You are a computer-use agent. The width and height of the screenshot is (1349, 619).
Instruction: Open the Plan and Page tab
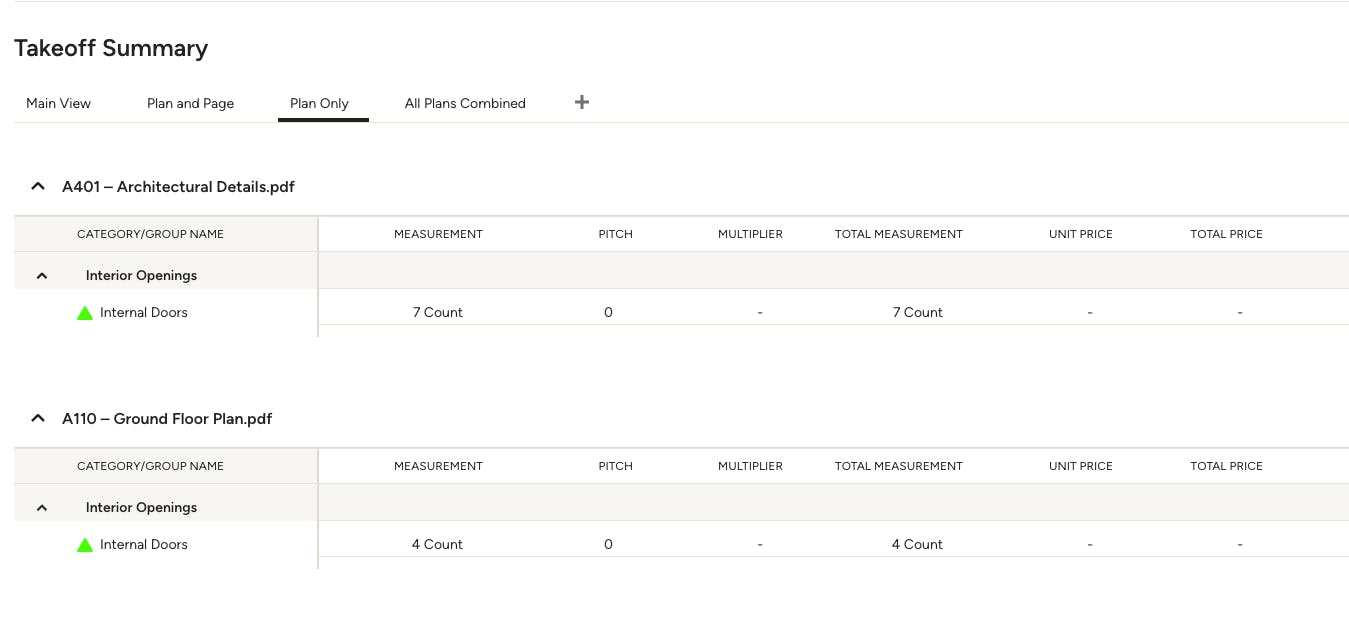click(x=190, y=103)
